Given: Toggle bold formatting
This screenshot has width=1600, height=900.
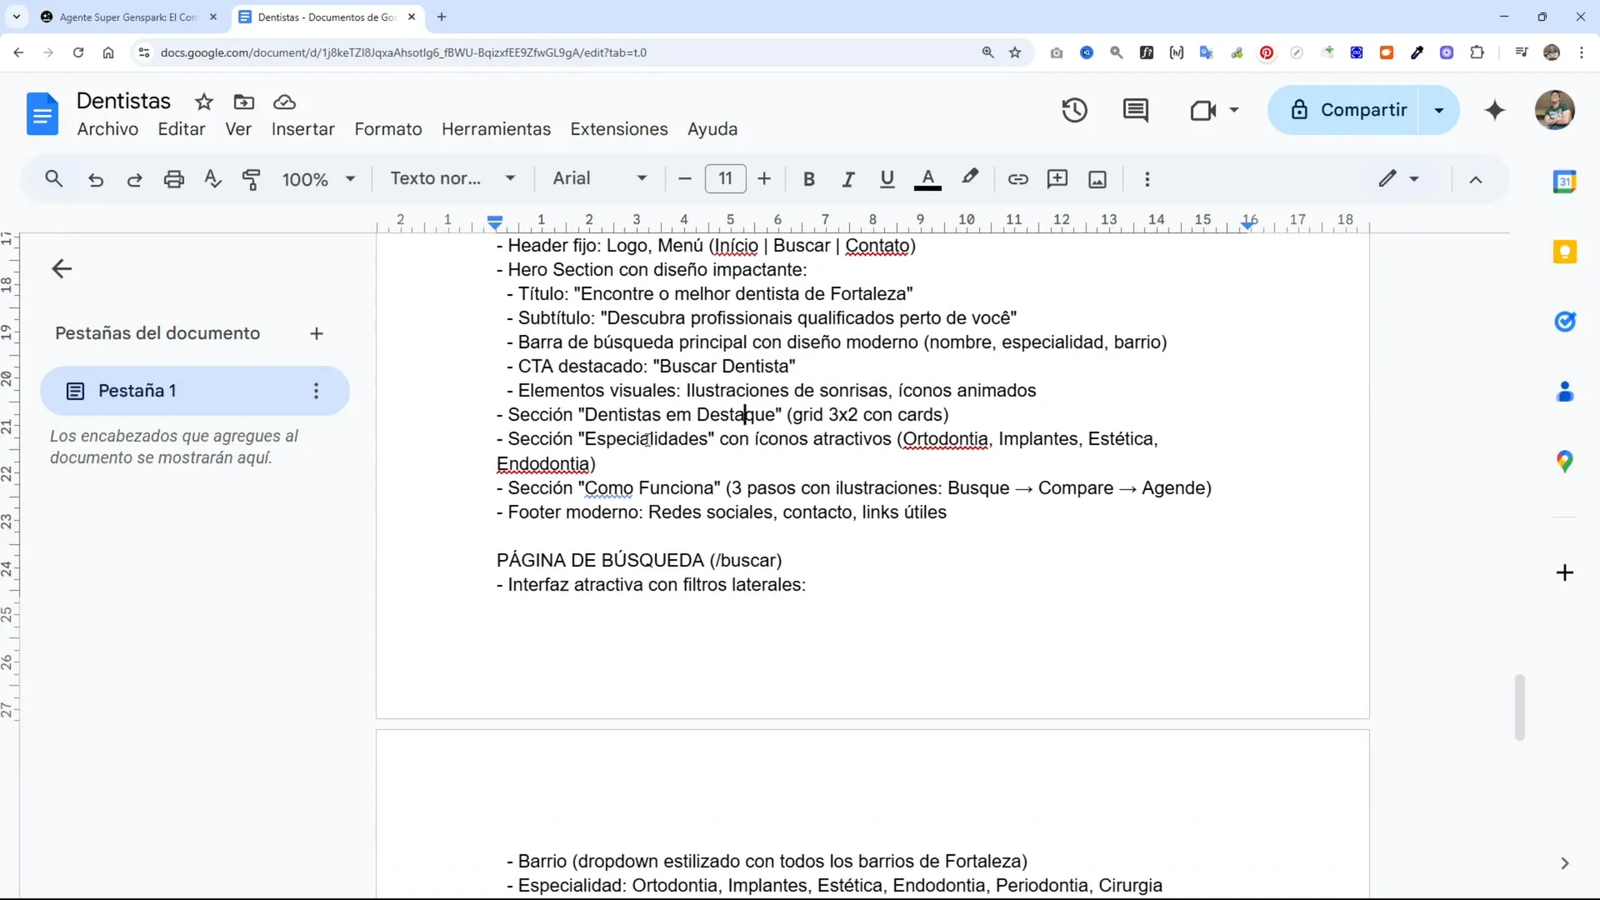Looking at the screenshot, I should click(809, 178).
